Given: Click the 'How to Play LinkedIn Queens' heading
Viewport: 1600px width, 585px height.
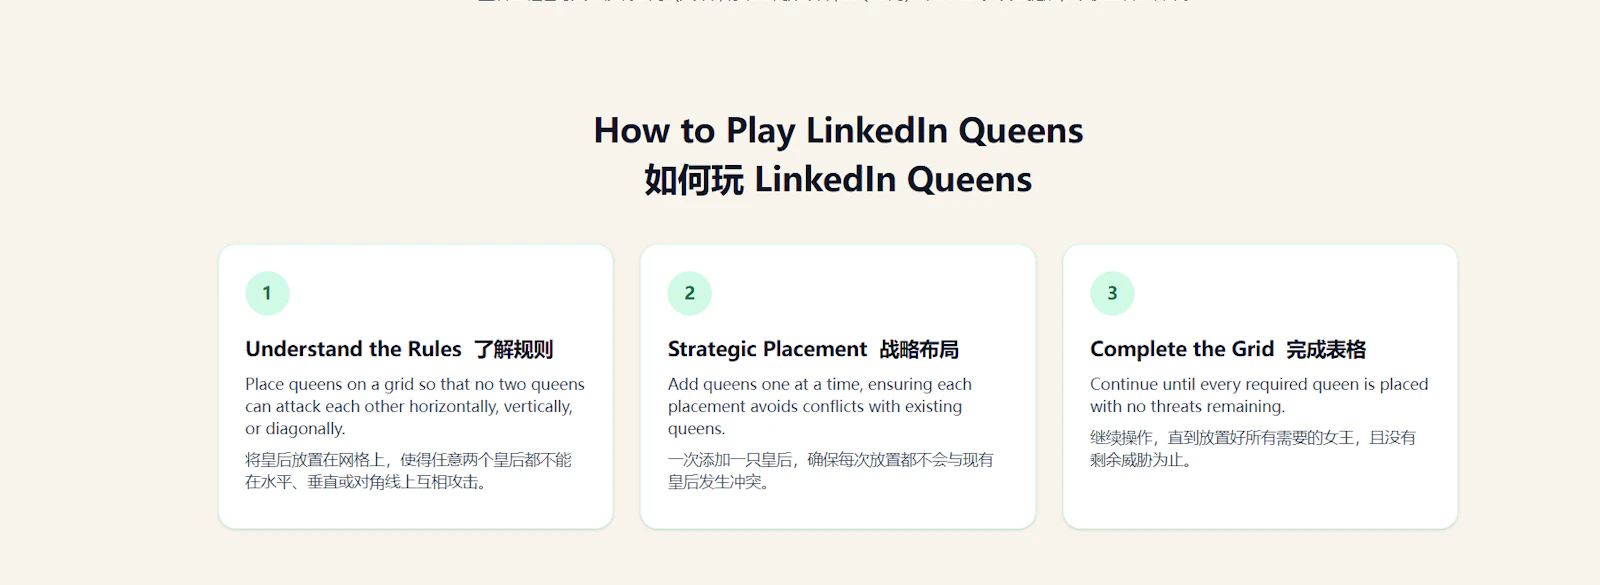Looking at the screenshot, I should [838, 130].
